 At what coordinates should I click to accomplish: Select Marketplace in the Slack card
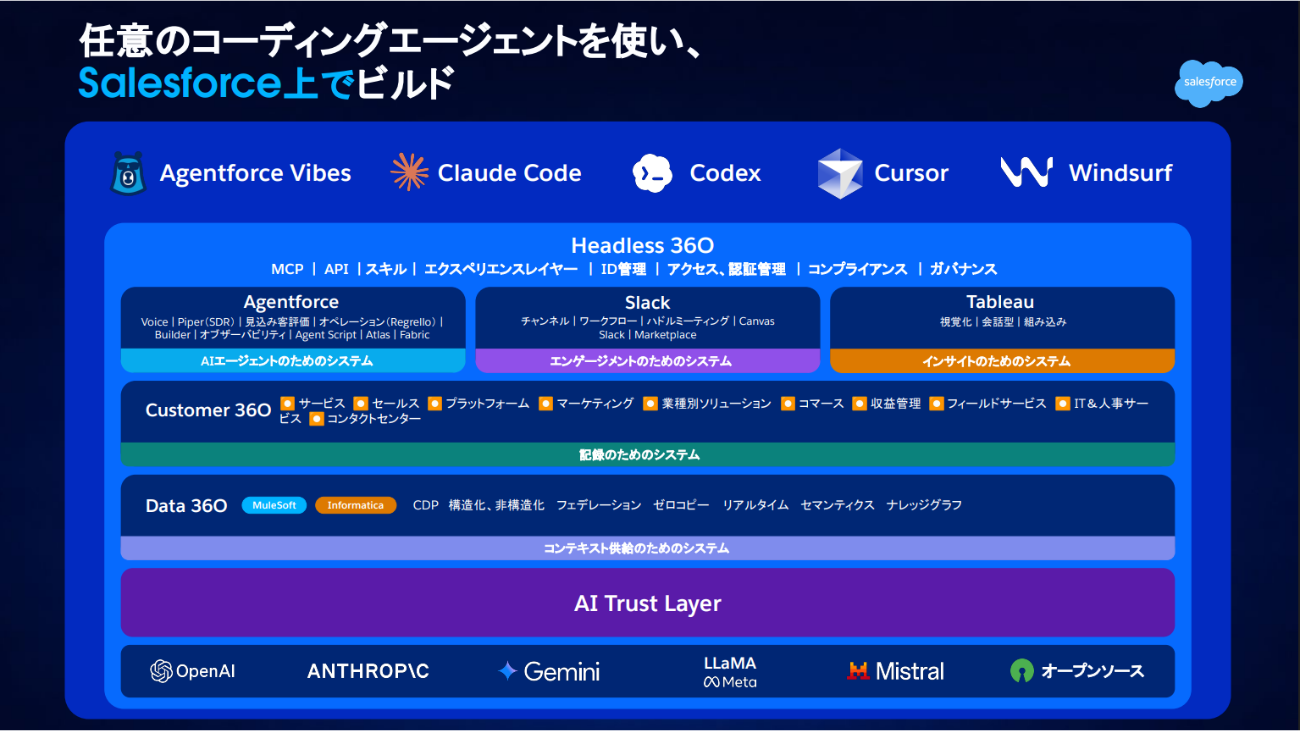(x=666, y=335)
